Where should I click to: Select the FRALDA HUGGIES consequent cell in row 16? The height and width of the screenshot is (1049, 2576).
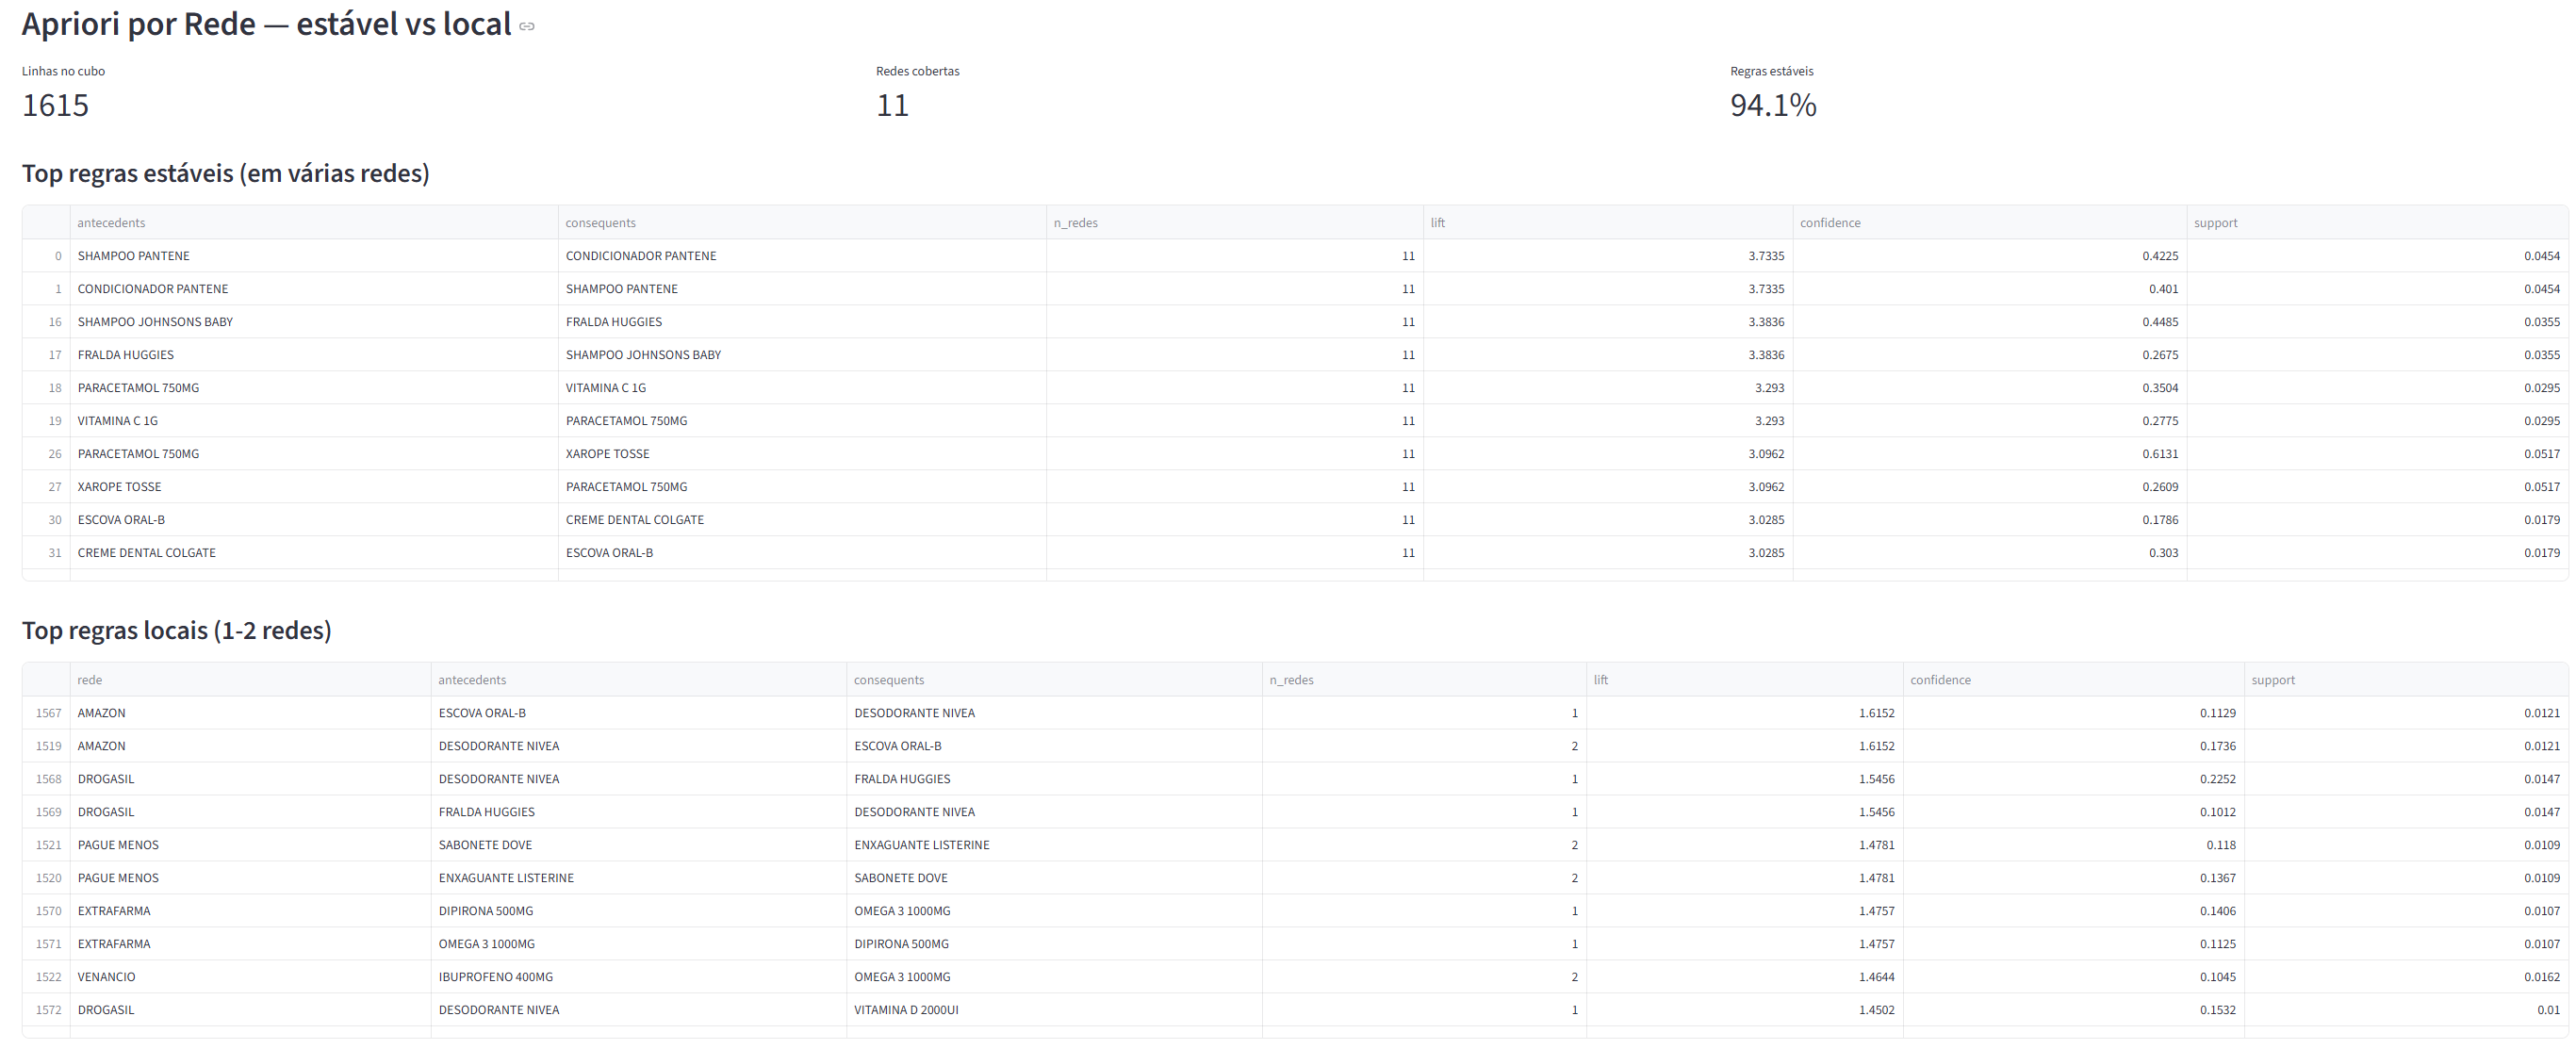pos(801,321)
